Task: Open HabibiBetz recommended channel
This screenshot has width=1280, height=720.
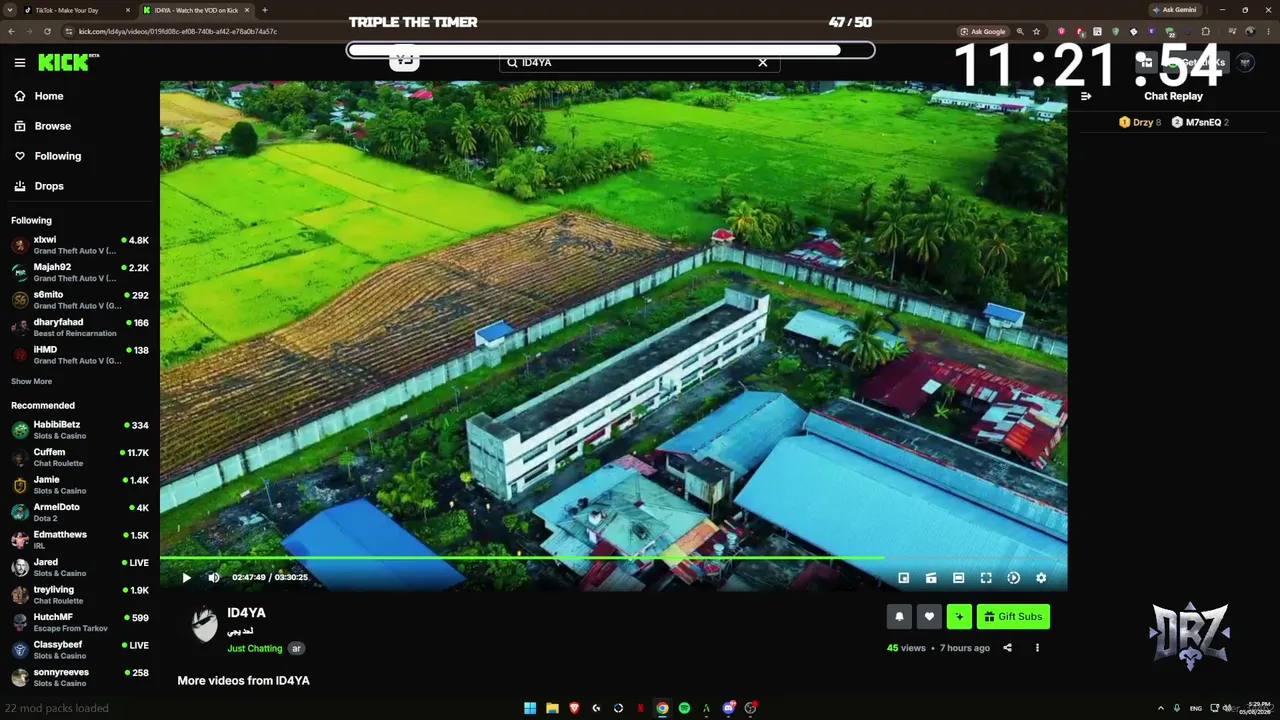Action: [x=80, y=429]
